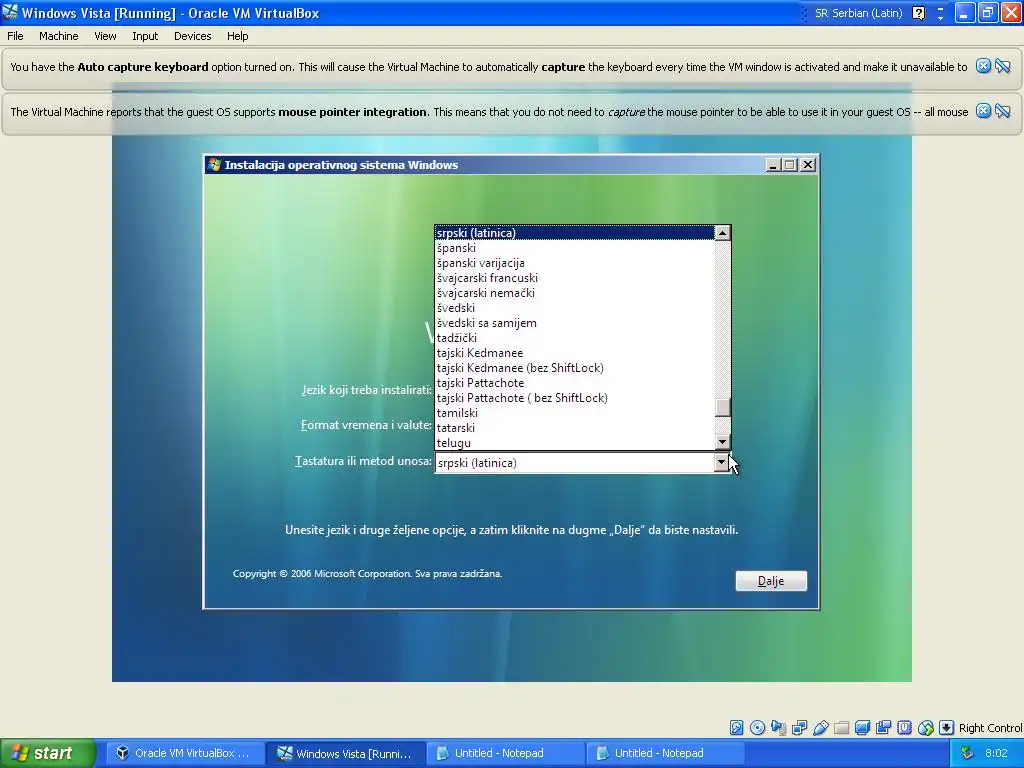Select tajski Kedmanee keyboard layout
Screen dimensions: 1024x768
tap(575, 353)
